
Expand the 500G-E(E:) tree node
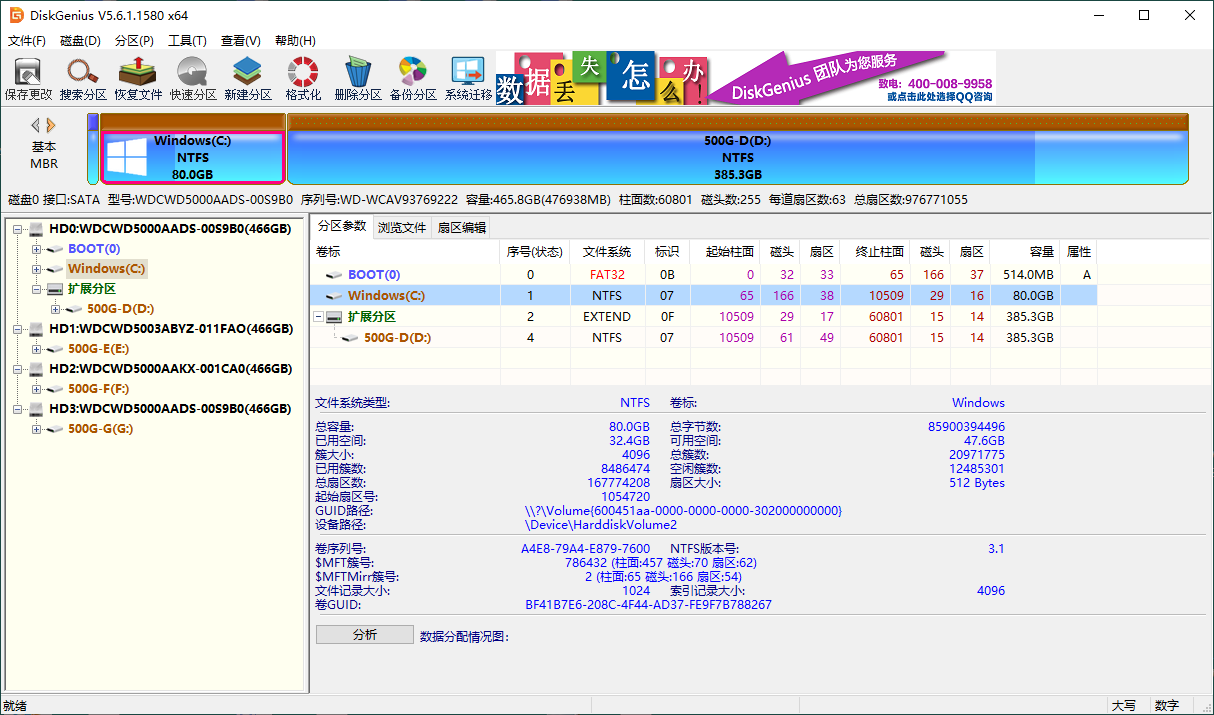point(37,349)
